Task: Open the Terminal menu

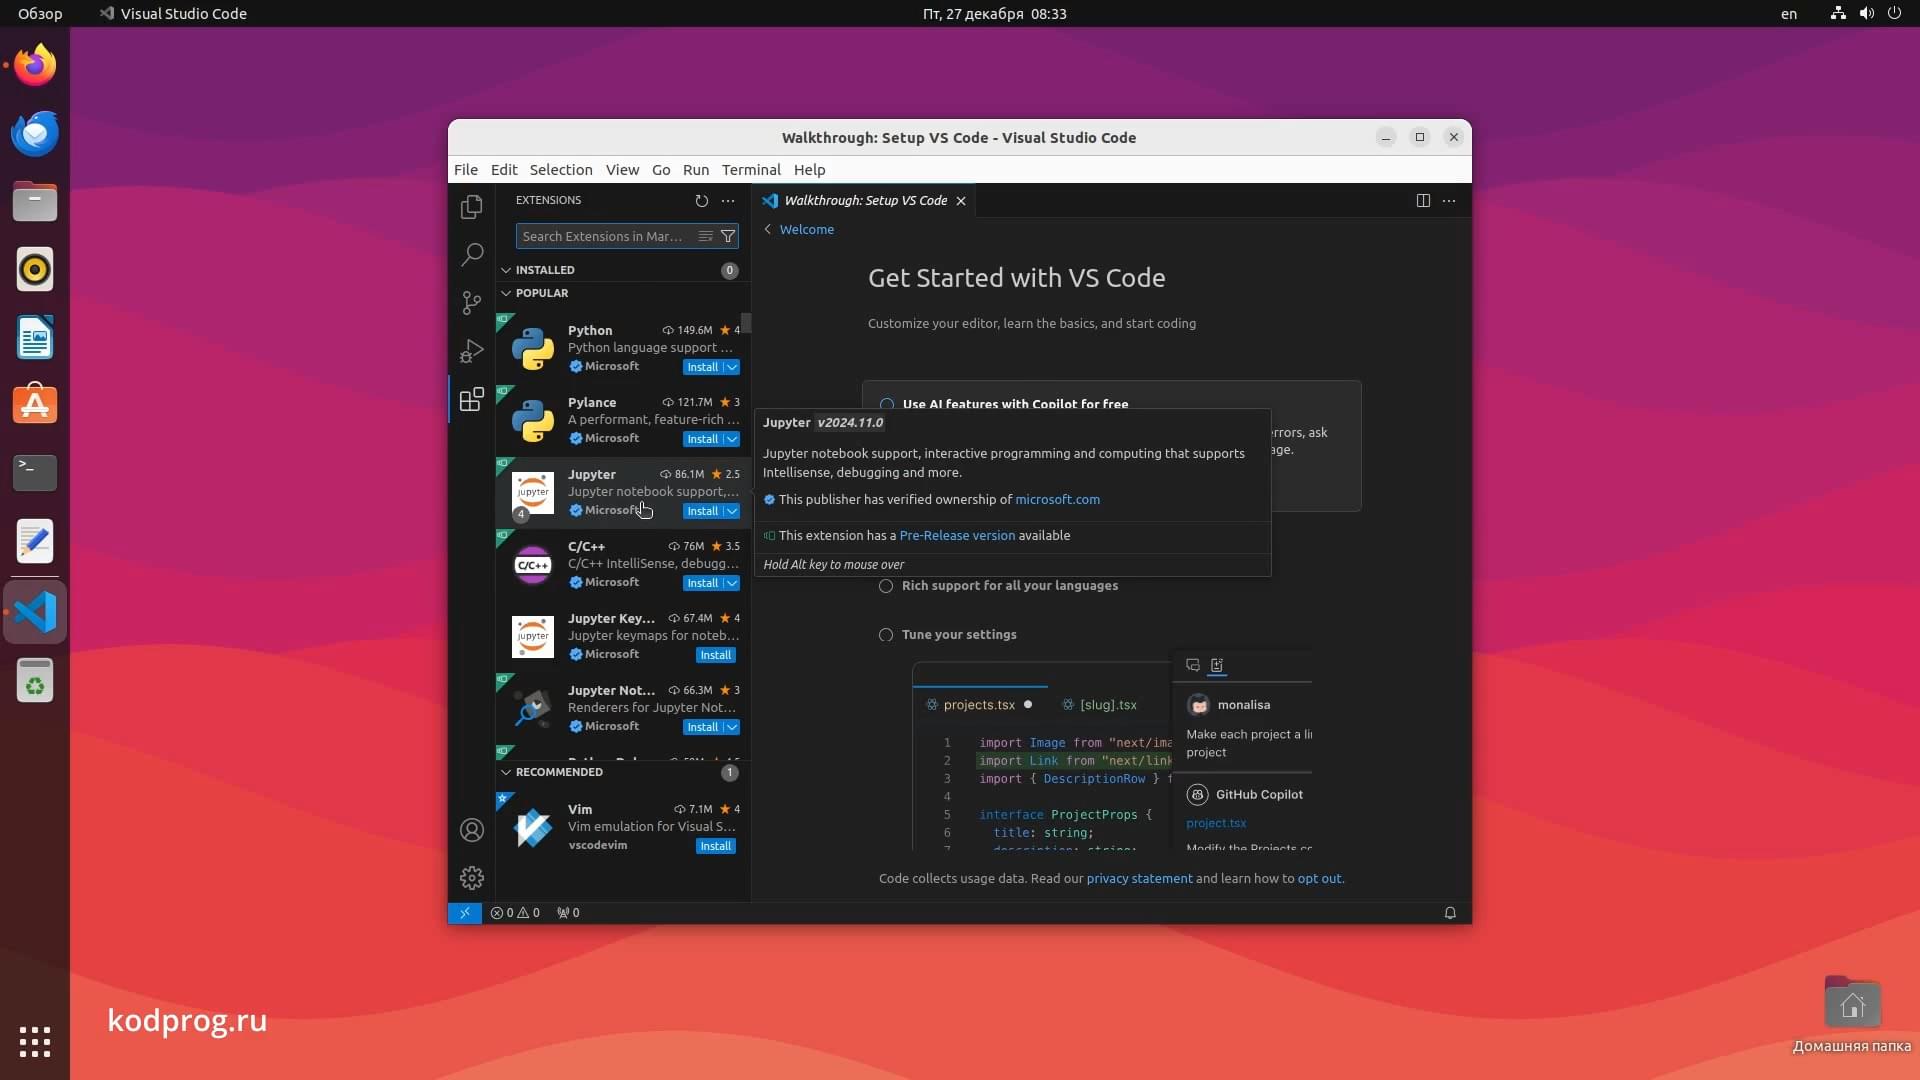Action: 751,170
